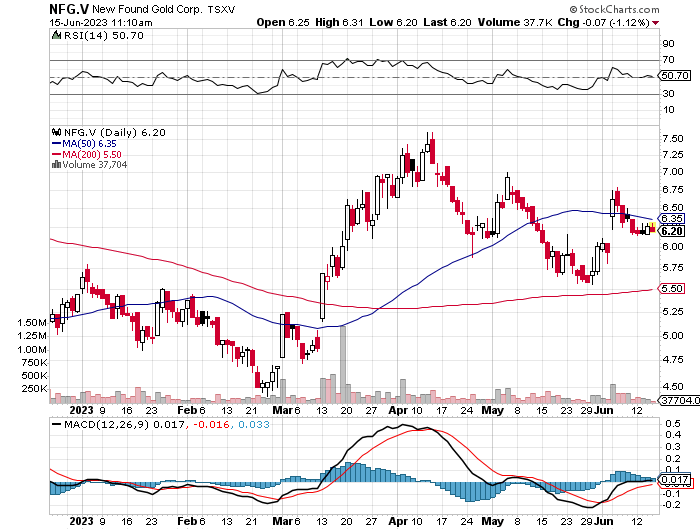
Task: Click the Volume 37,704 legend label
Action: click(95, 164)
